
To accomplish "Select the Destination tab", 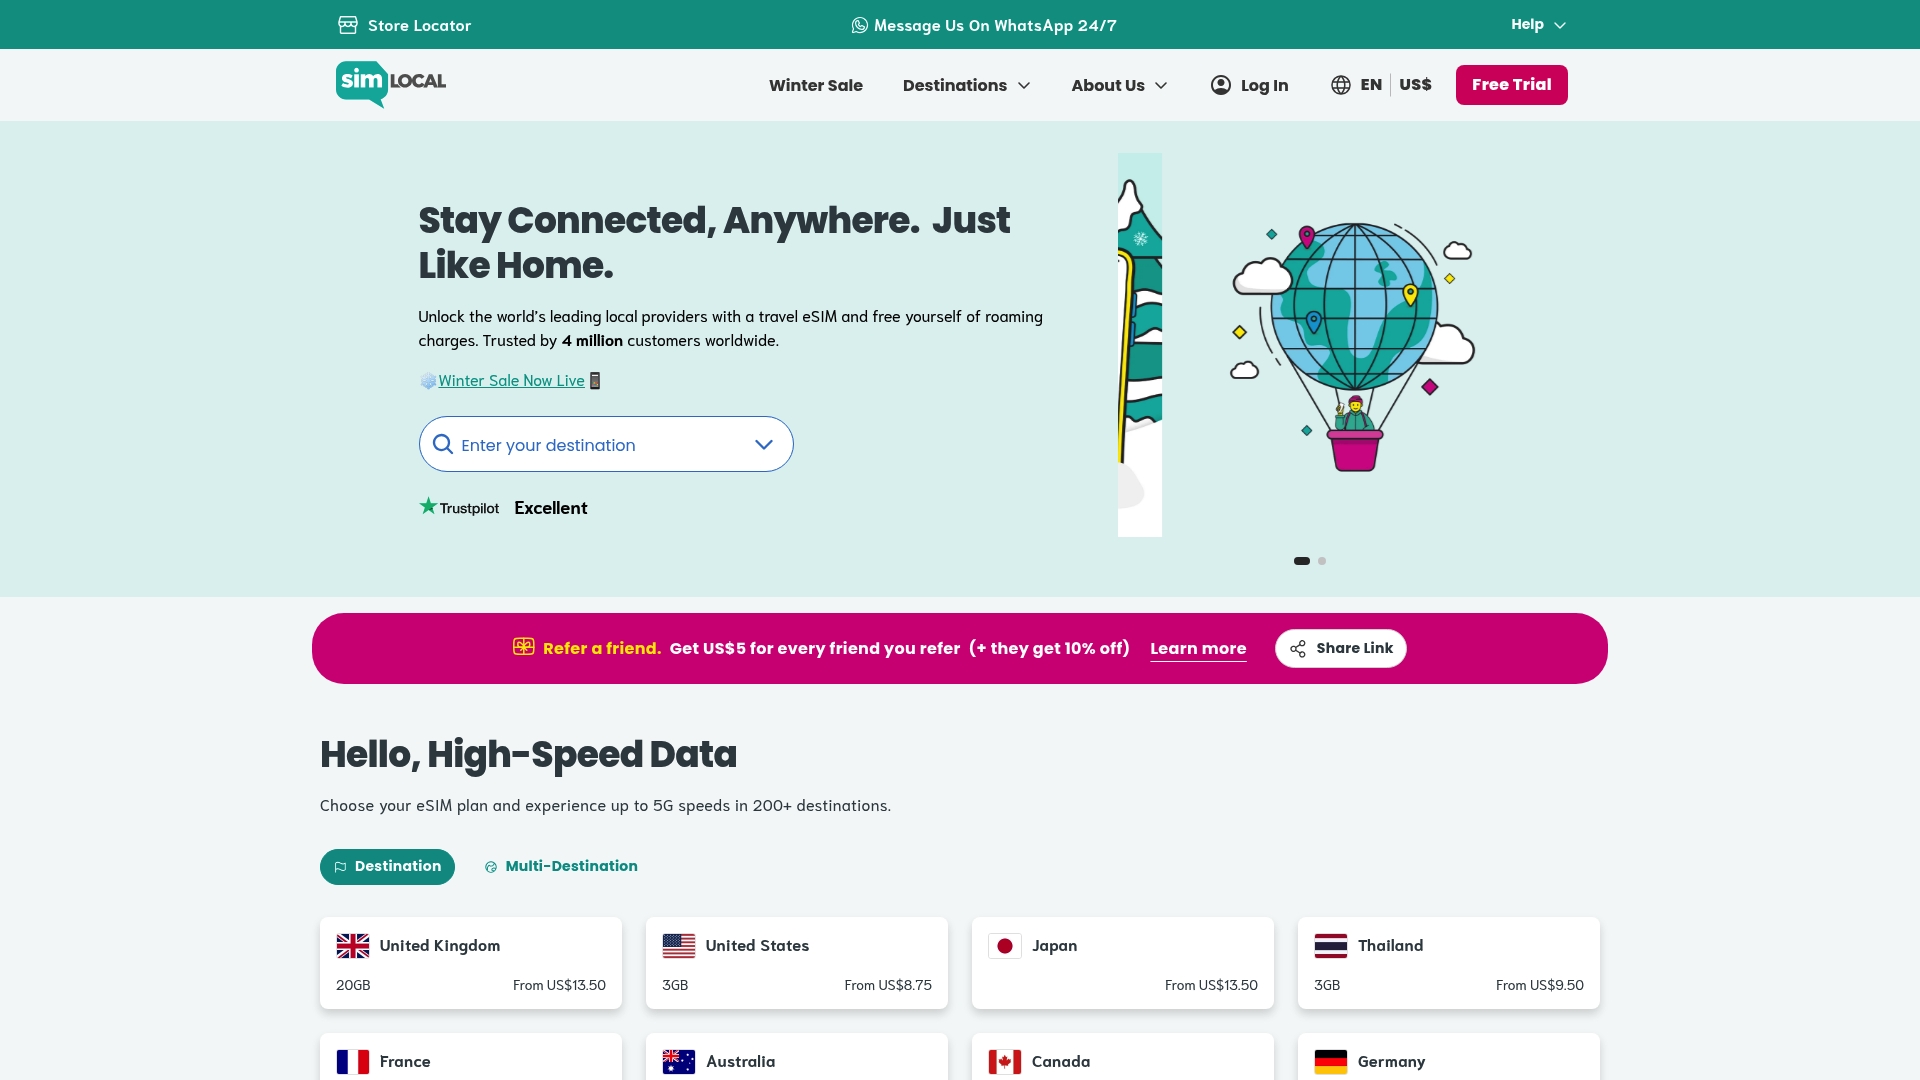I will pyautogui.click(x=387, y=866).
